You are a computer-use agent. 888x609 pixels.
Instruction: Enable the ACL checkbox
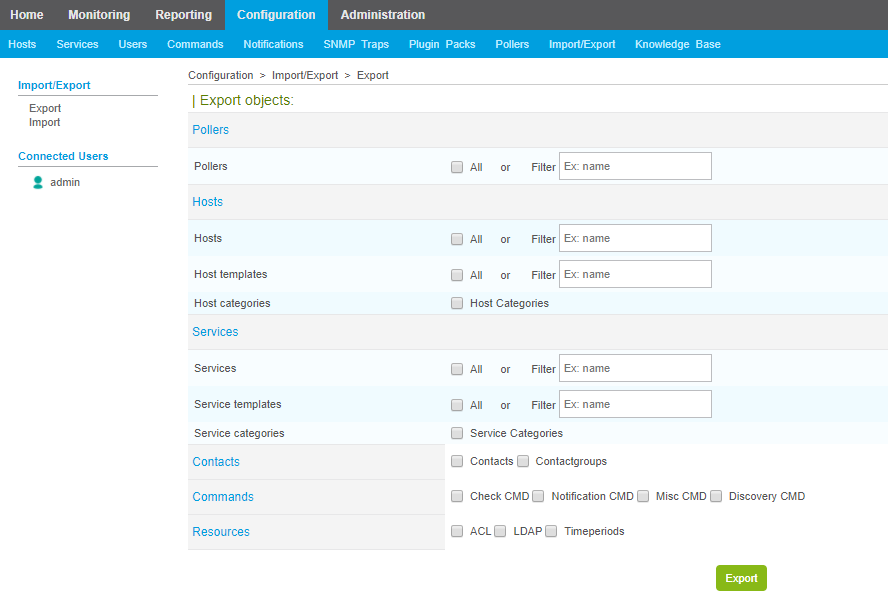tap(456, 531)
